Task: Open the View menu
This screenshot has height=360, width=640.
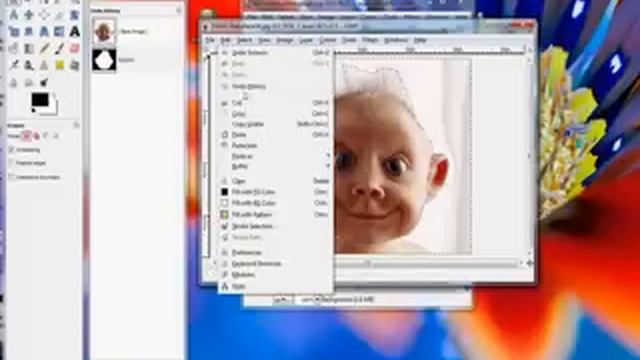Action: pyautogui.click(x=264, y=40)
